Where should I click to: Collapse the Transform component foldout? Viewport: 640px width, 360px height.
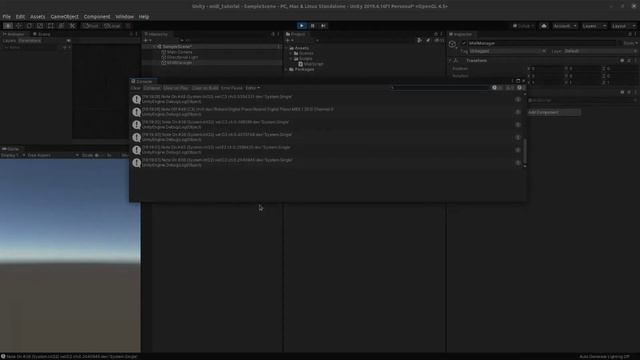[450, 60]
